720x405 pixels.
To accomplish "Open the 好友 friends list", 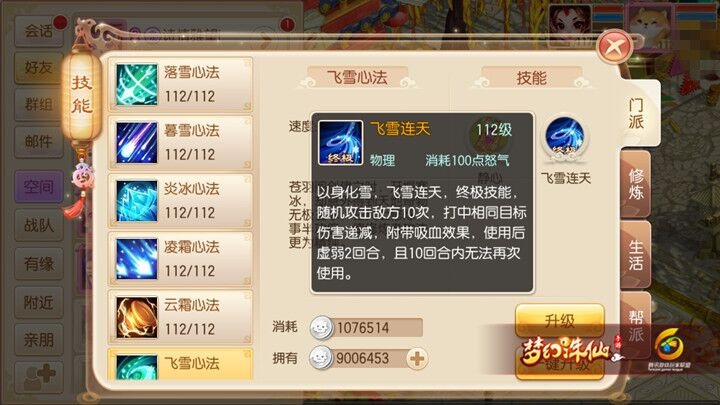I will [x=39, y=68].
